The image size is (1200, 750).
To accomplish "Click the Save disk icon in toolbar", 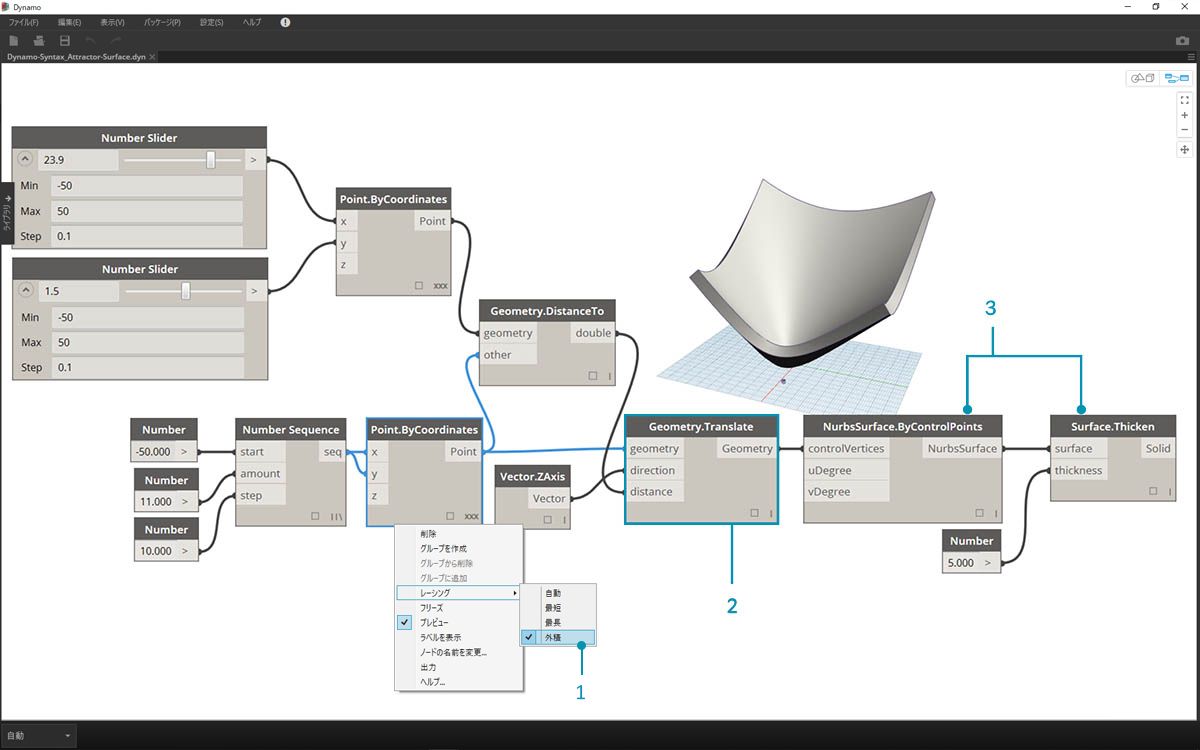I will (x=65, y=40).
